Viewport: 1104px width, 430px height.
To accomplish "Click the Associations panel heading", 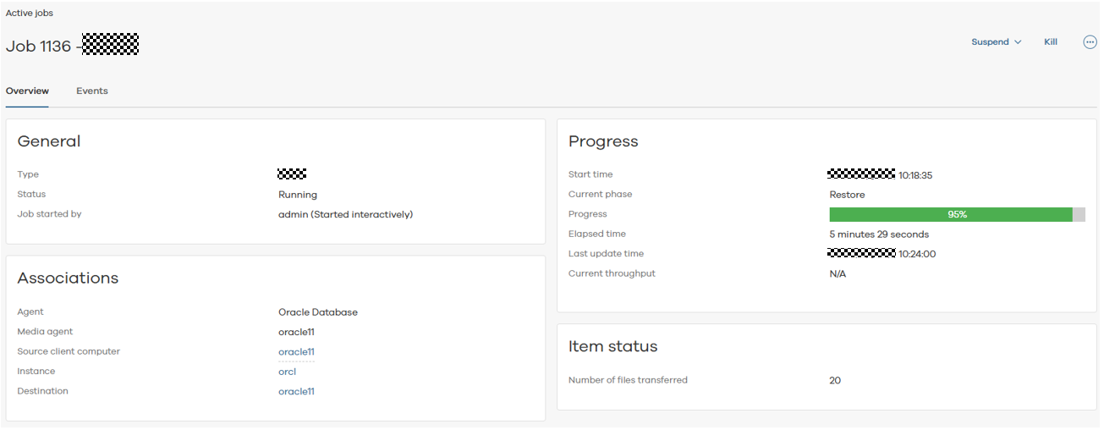I will point(68,278).
